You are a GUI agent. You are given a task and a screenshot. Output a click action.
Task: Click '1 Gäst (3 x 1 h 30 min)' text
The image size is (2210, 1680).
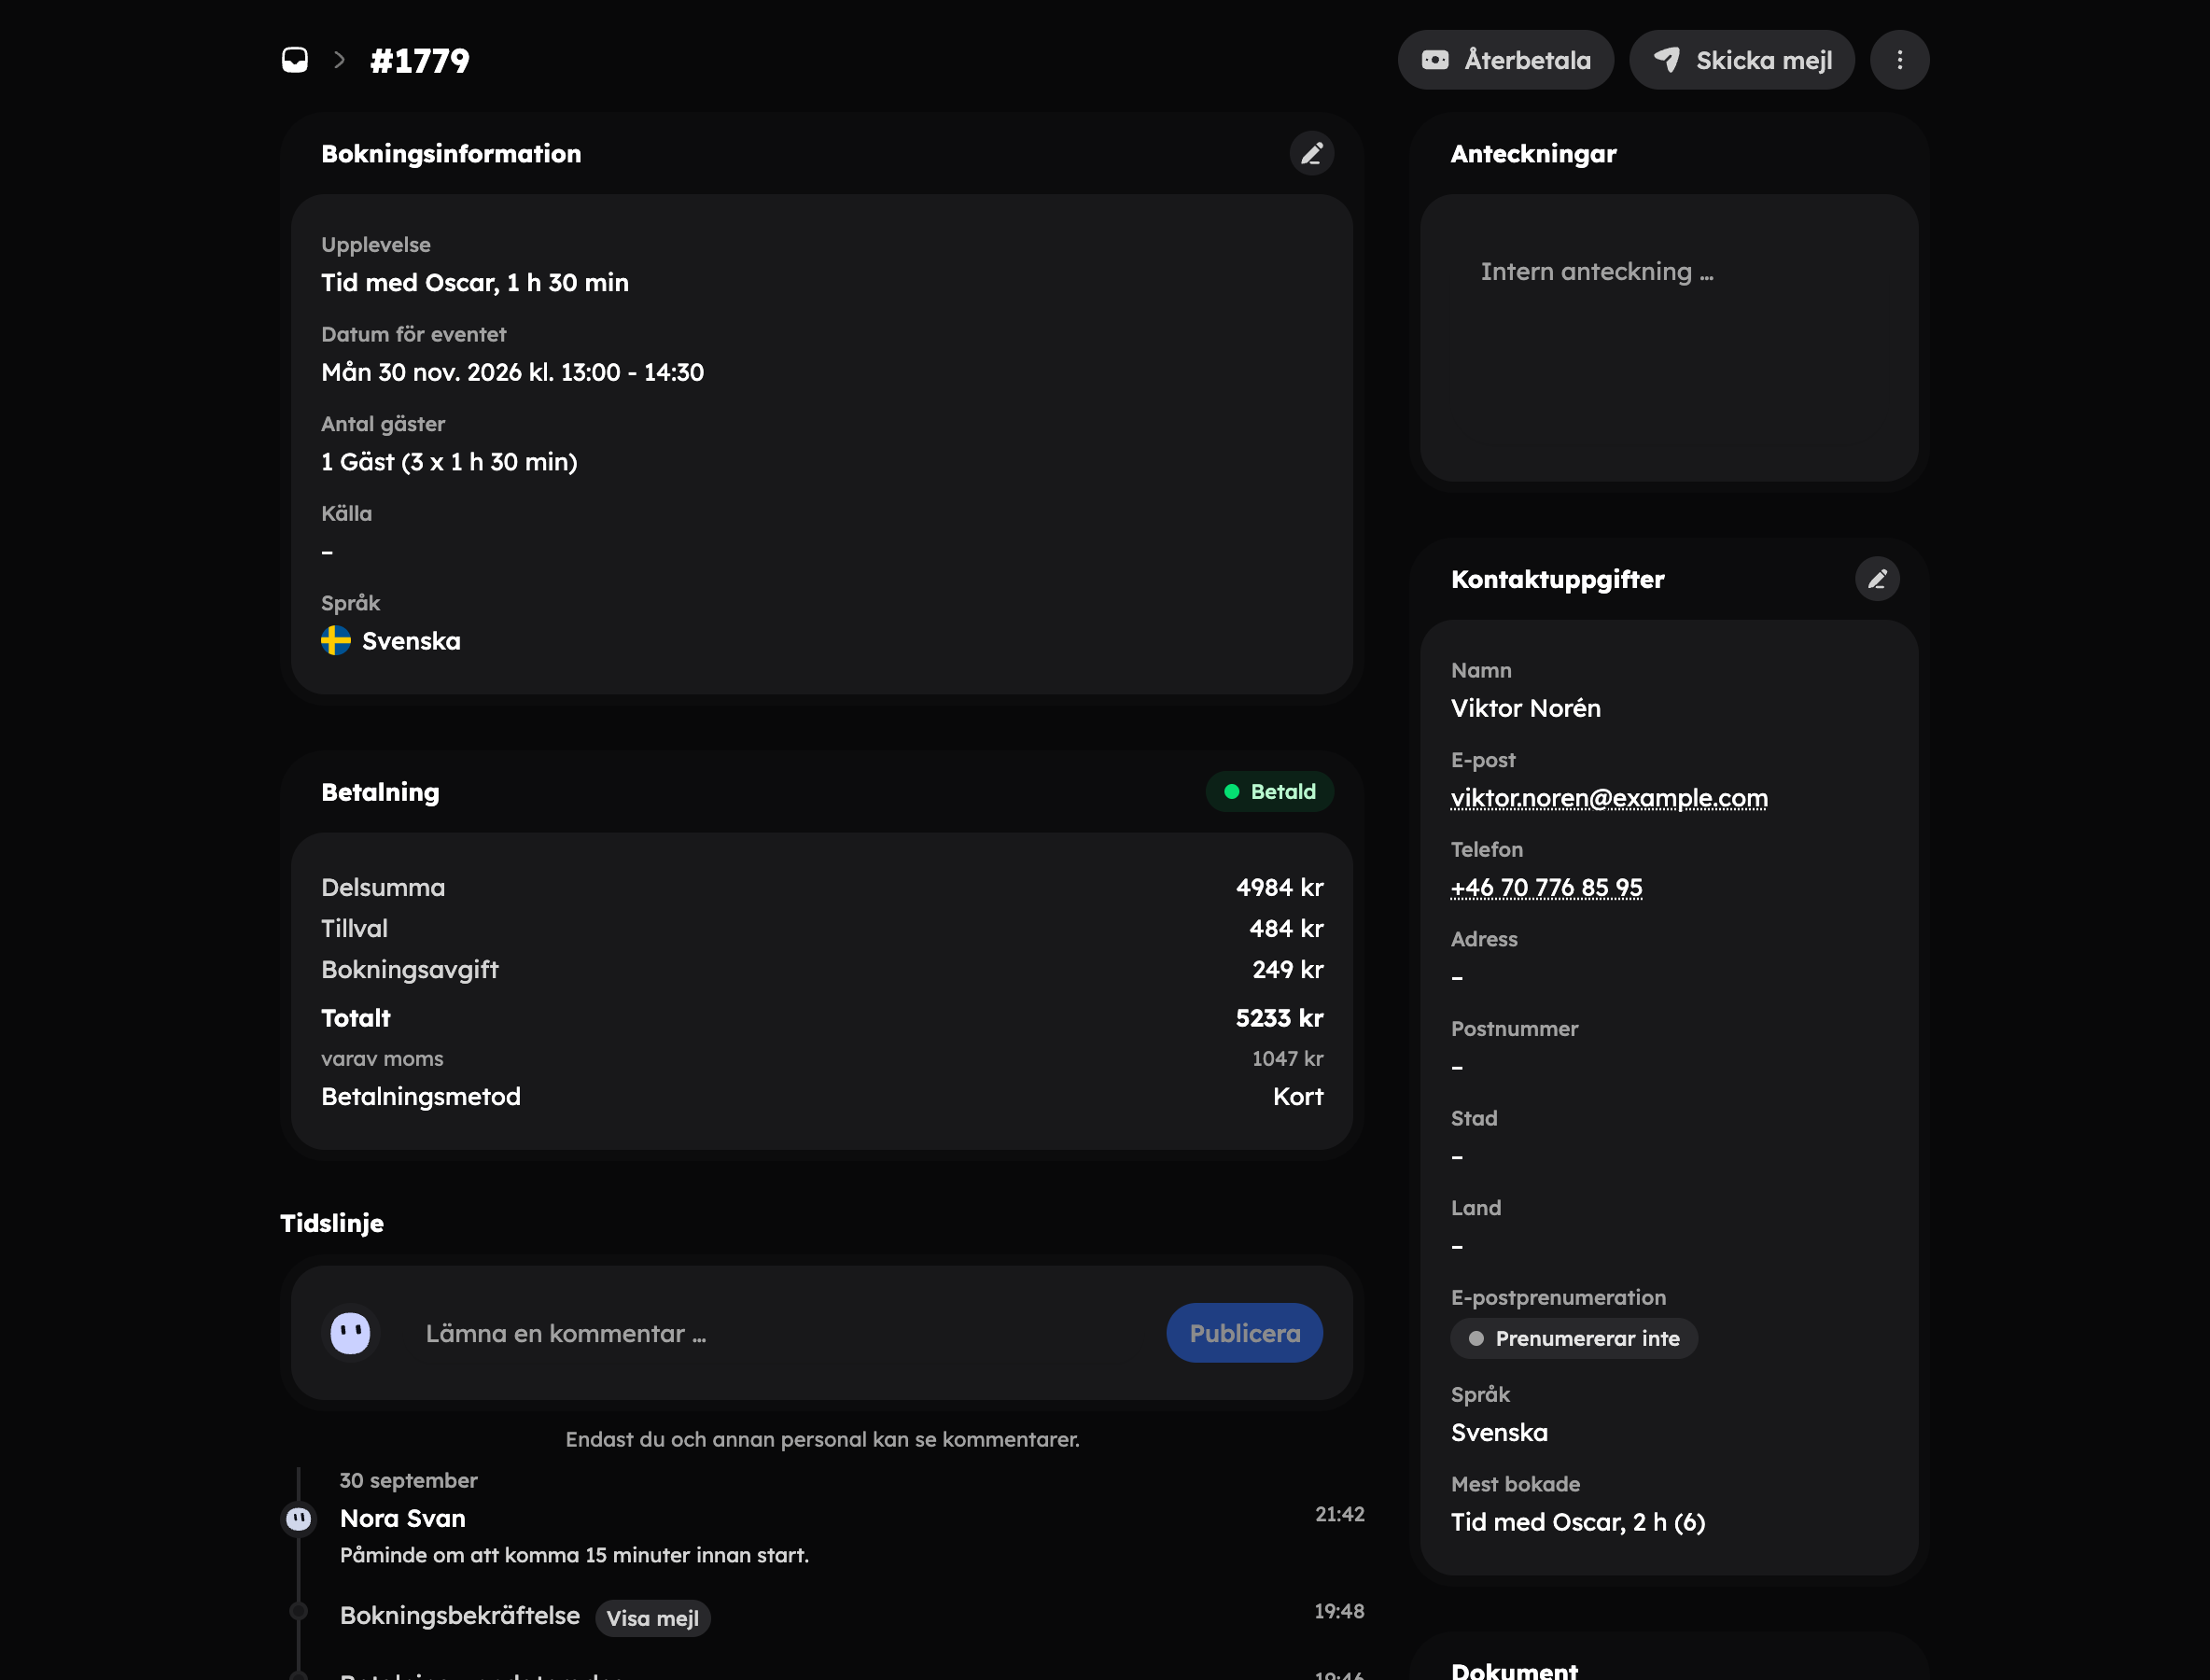[449, 462]
